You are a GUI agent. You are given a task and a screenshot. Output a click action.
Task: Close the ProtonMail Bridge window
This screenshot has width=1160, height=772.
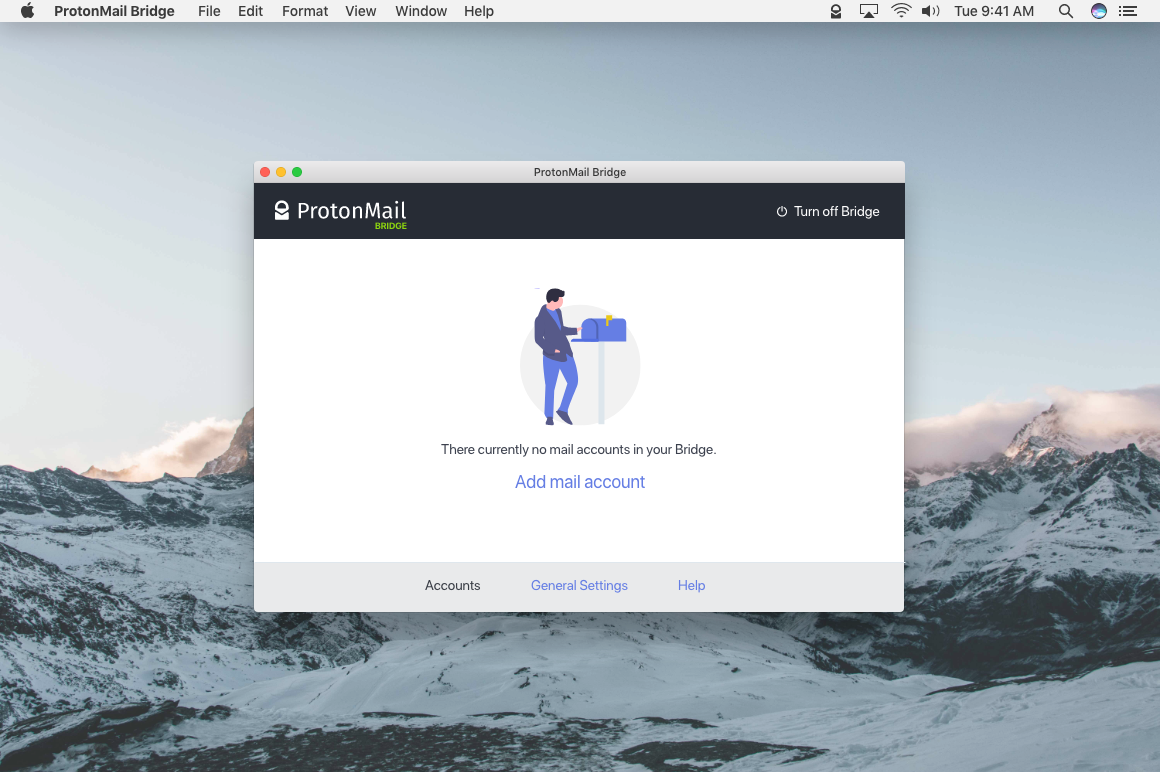[x=265, y=172]
